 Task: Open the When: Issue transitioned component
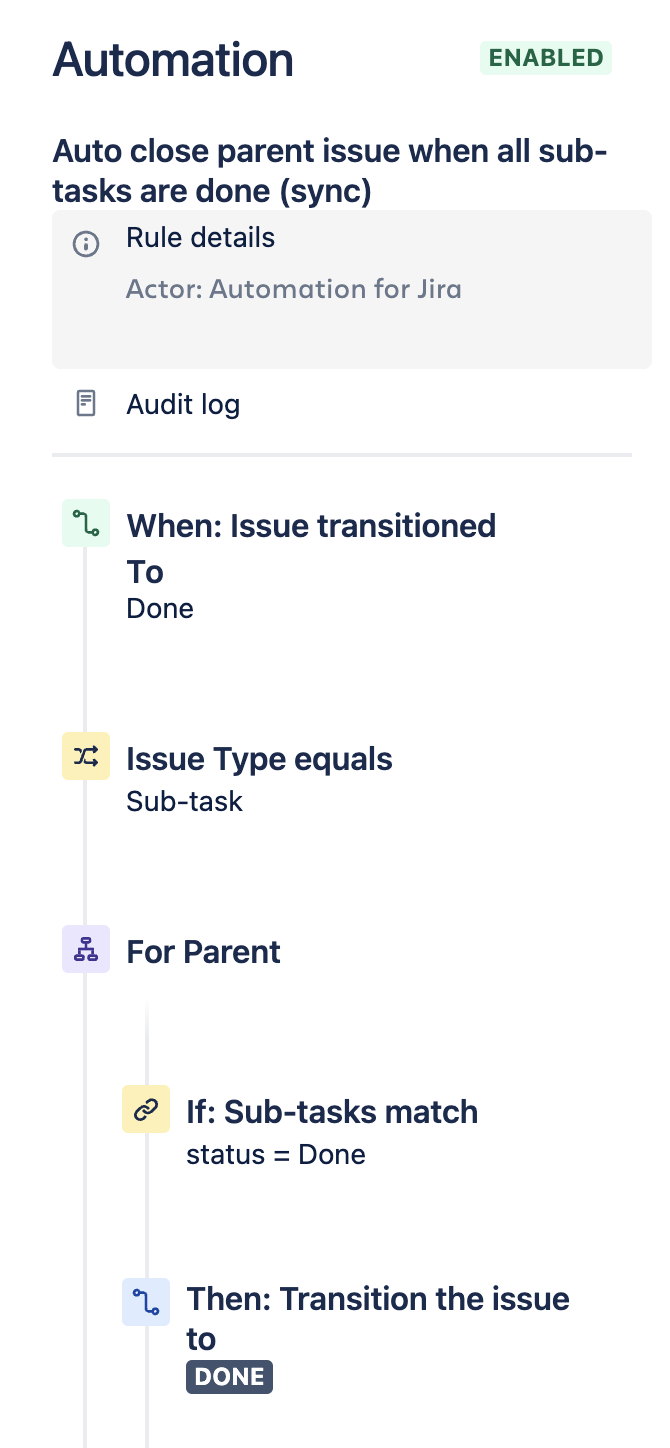click(311, 566)
